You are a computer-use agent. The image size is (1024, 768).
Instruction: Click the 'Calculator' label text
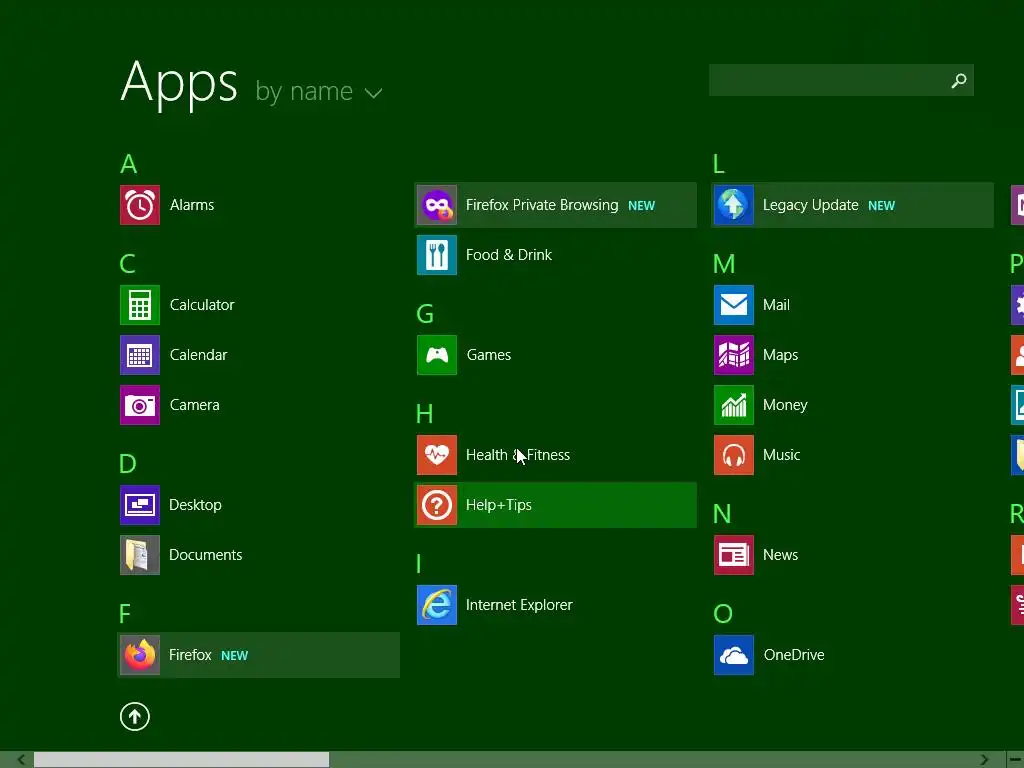[202, 305]
